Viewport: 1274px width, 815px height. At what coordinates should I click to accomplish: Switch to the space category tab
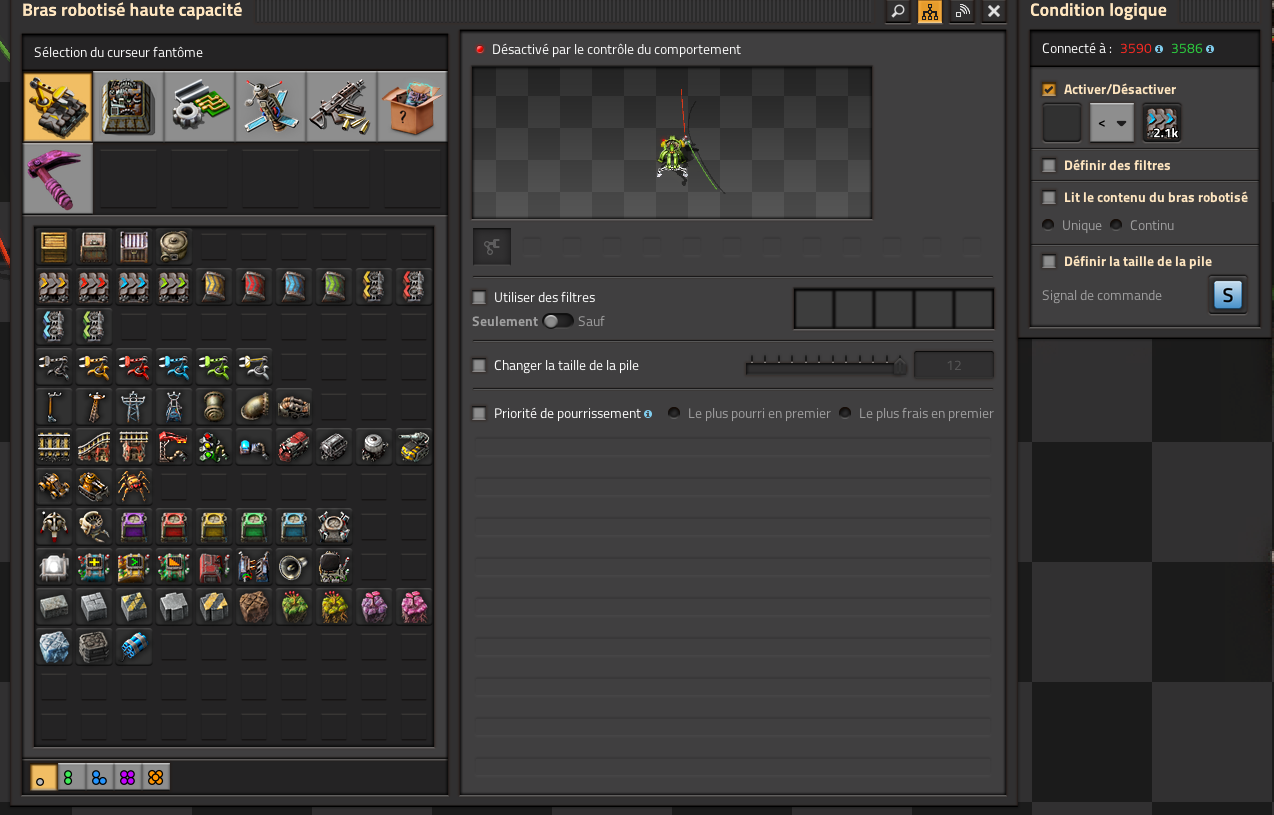270,106
